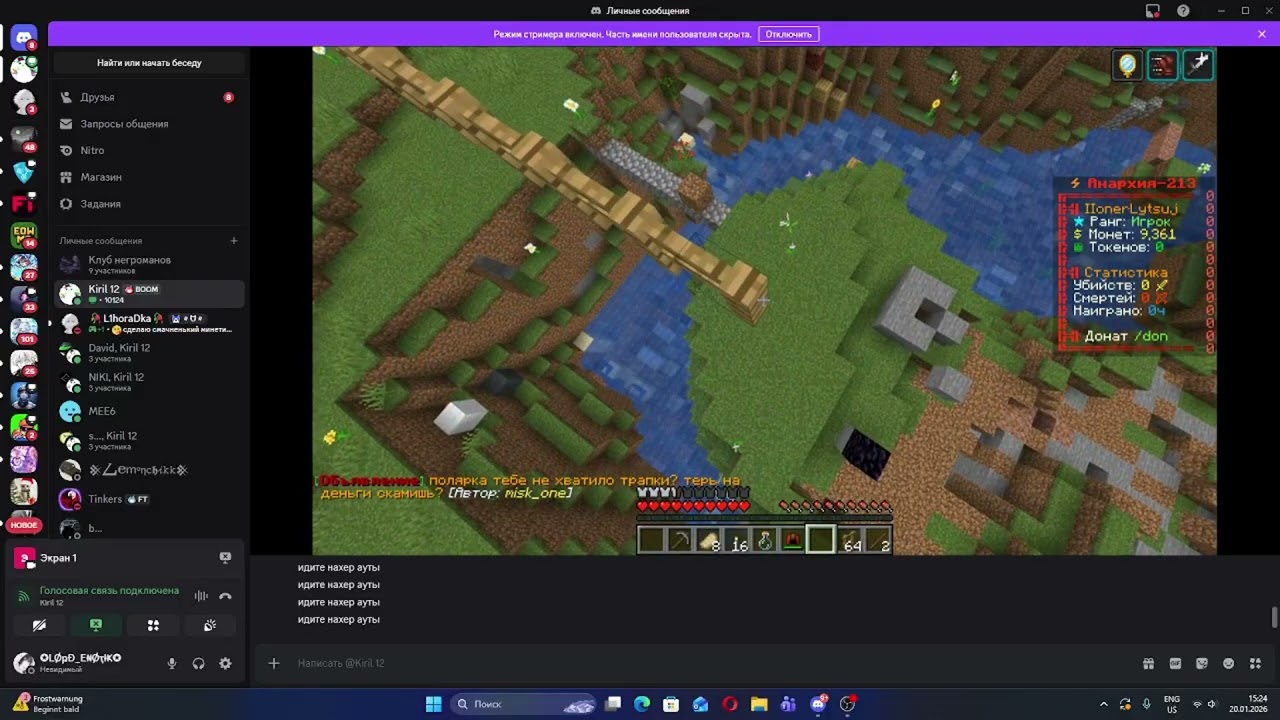Open activities launcher in voice panel
The image size is (1280, 720).
coord(153,625)
